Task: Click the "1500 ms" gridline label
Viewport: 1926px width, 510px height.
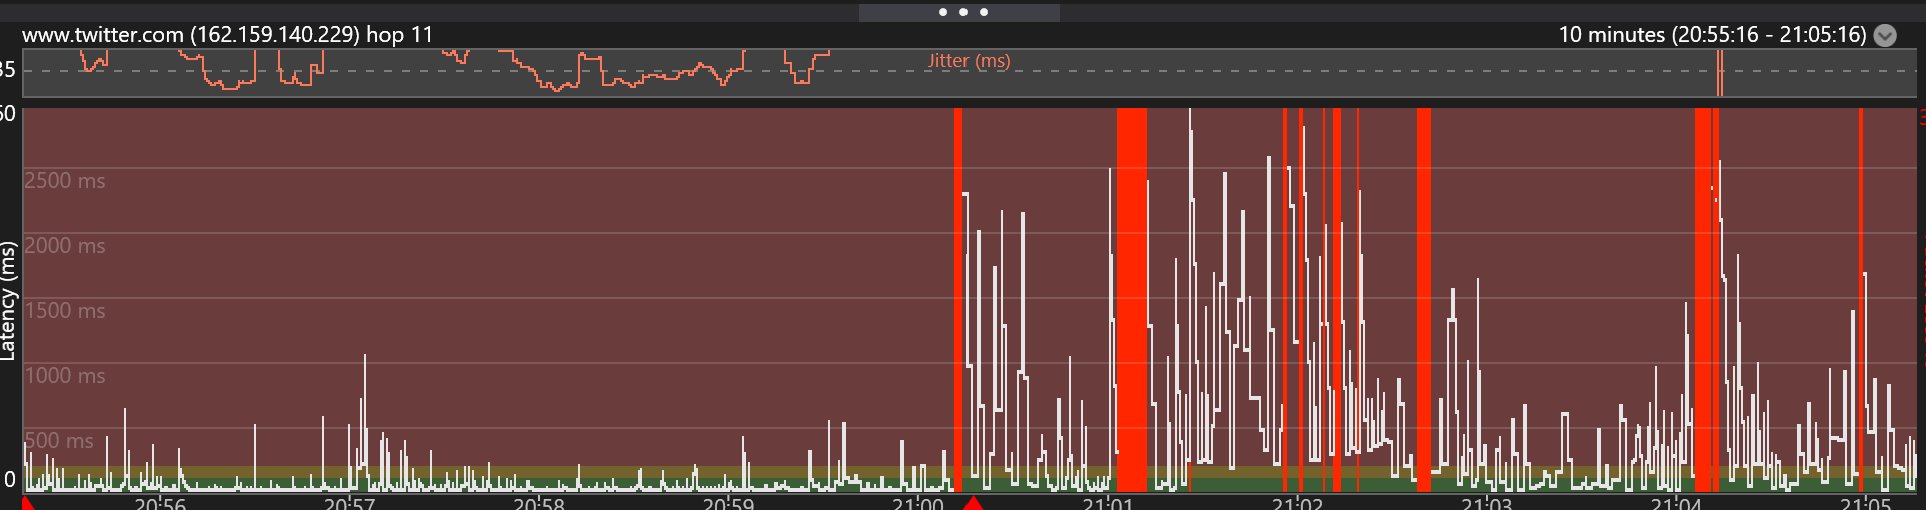Action: click(x=65, y=311)
